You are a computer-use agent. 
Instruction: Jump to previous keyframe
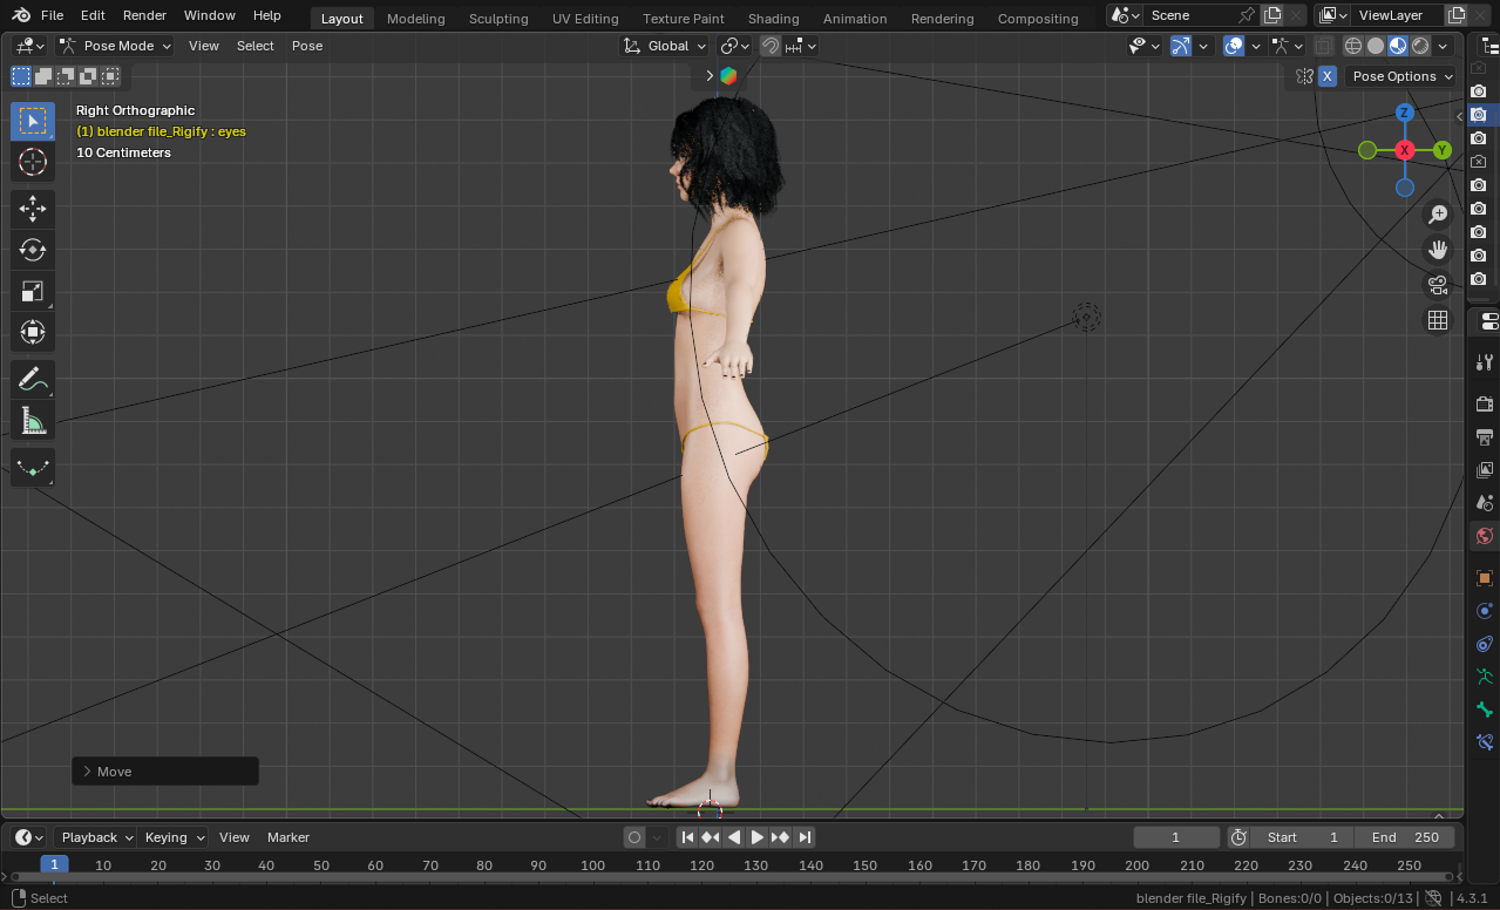click(x=710, y=838)
